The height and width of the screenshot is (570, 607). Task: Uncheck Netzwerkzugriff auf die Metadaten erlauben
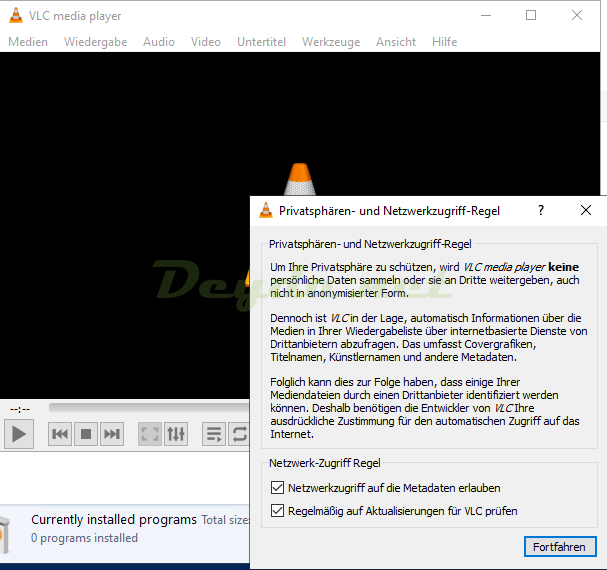pos(278,488)
